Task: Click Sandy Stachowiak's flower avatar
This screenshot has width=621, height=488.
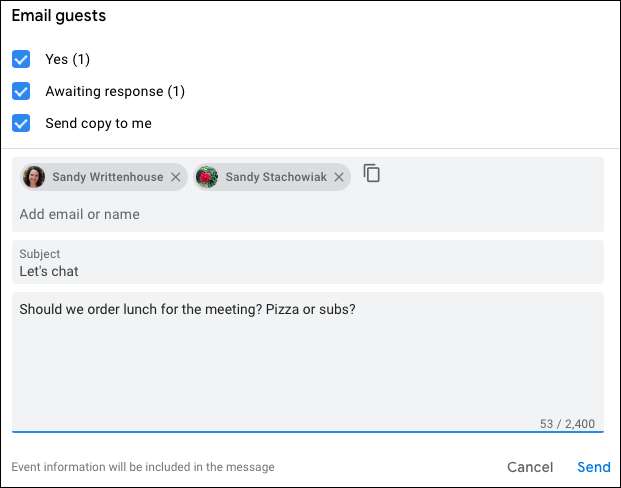Action: pos(207,177)
